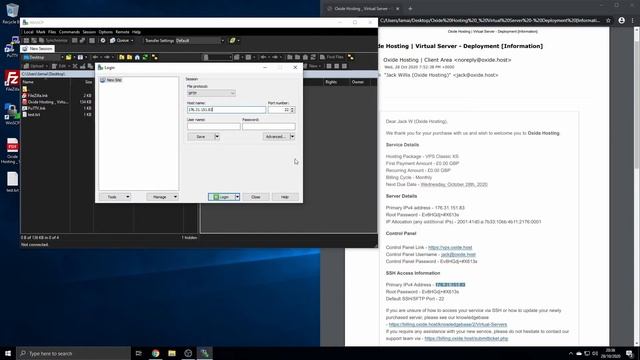Click the Queue toolbar button
Viewport: 640px width, 360px height.
(122, 40)
